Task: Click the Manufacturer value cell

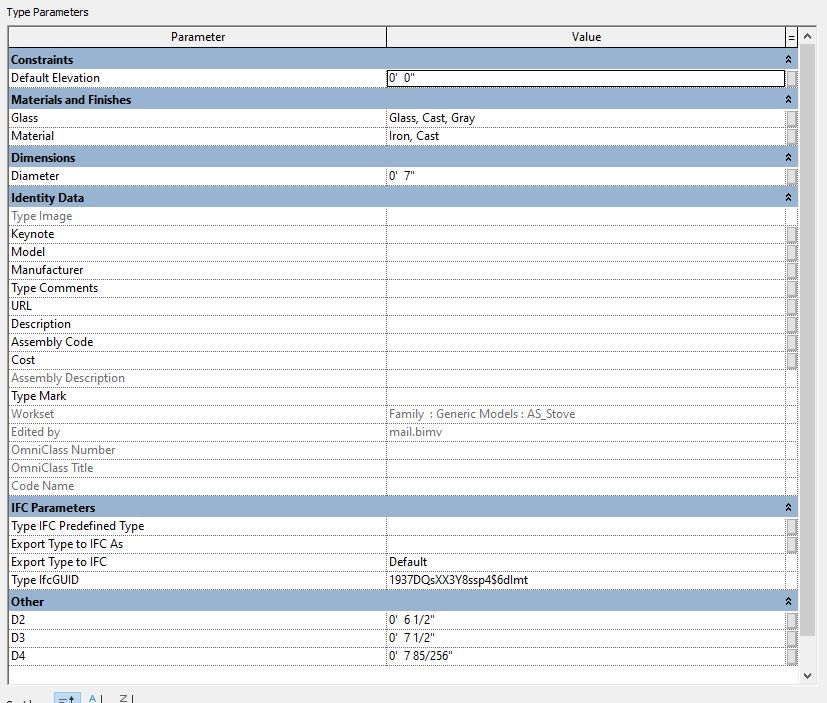Action: (585, 270)
